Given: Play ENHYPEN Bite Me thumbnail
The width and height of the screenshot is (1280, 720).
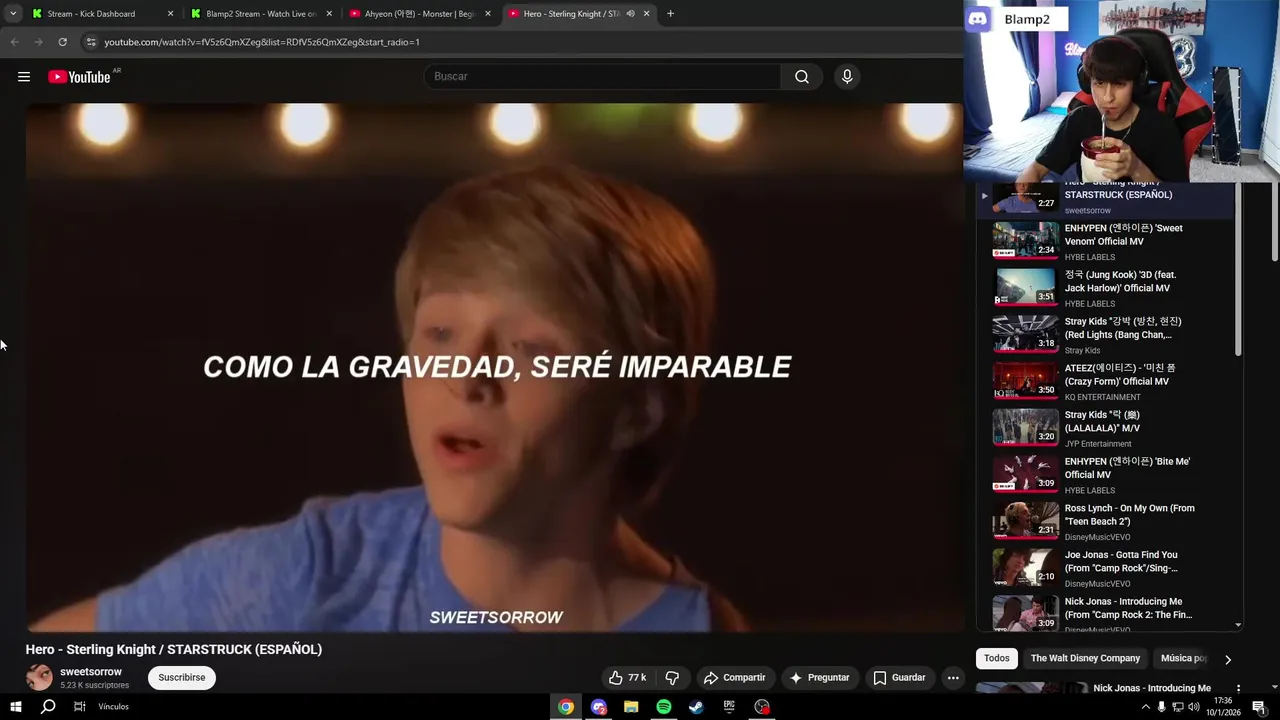Looking at the screenshot, I should click(1025, 474).
